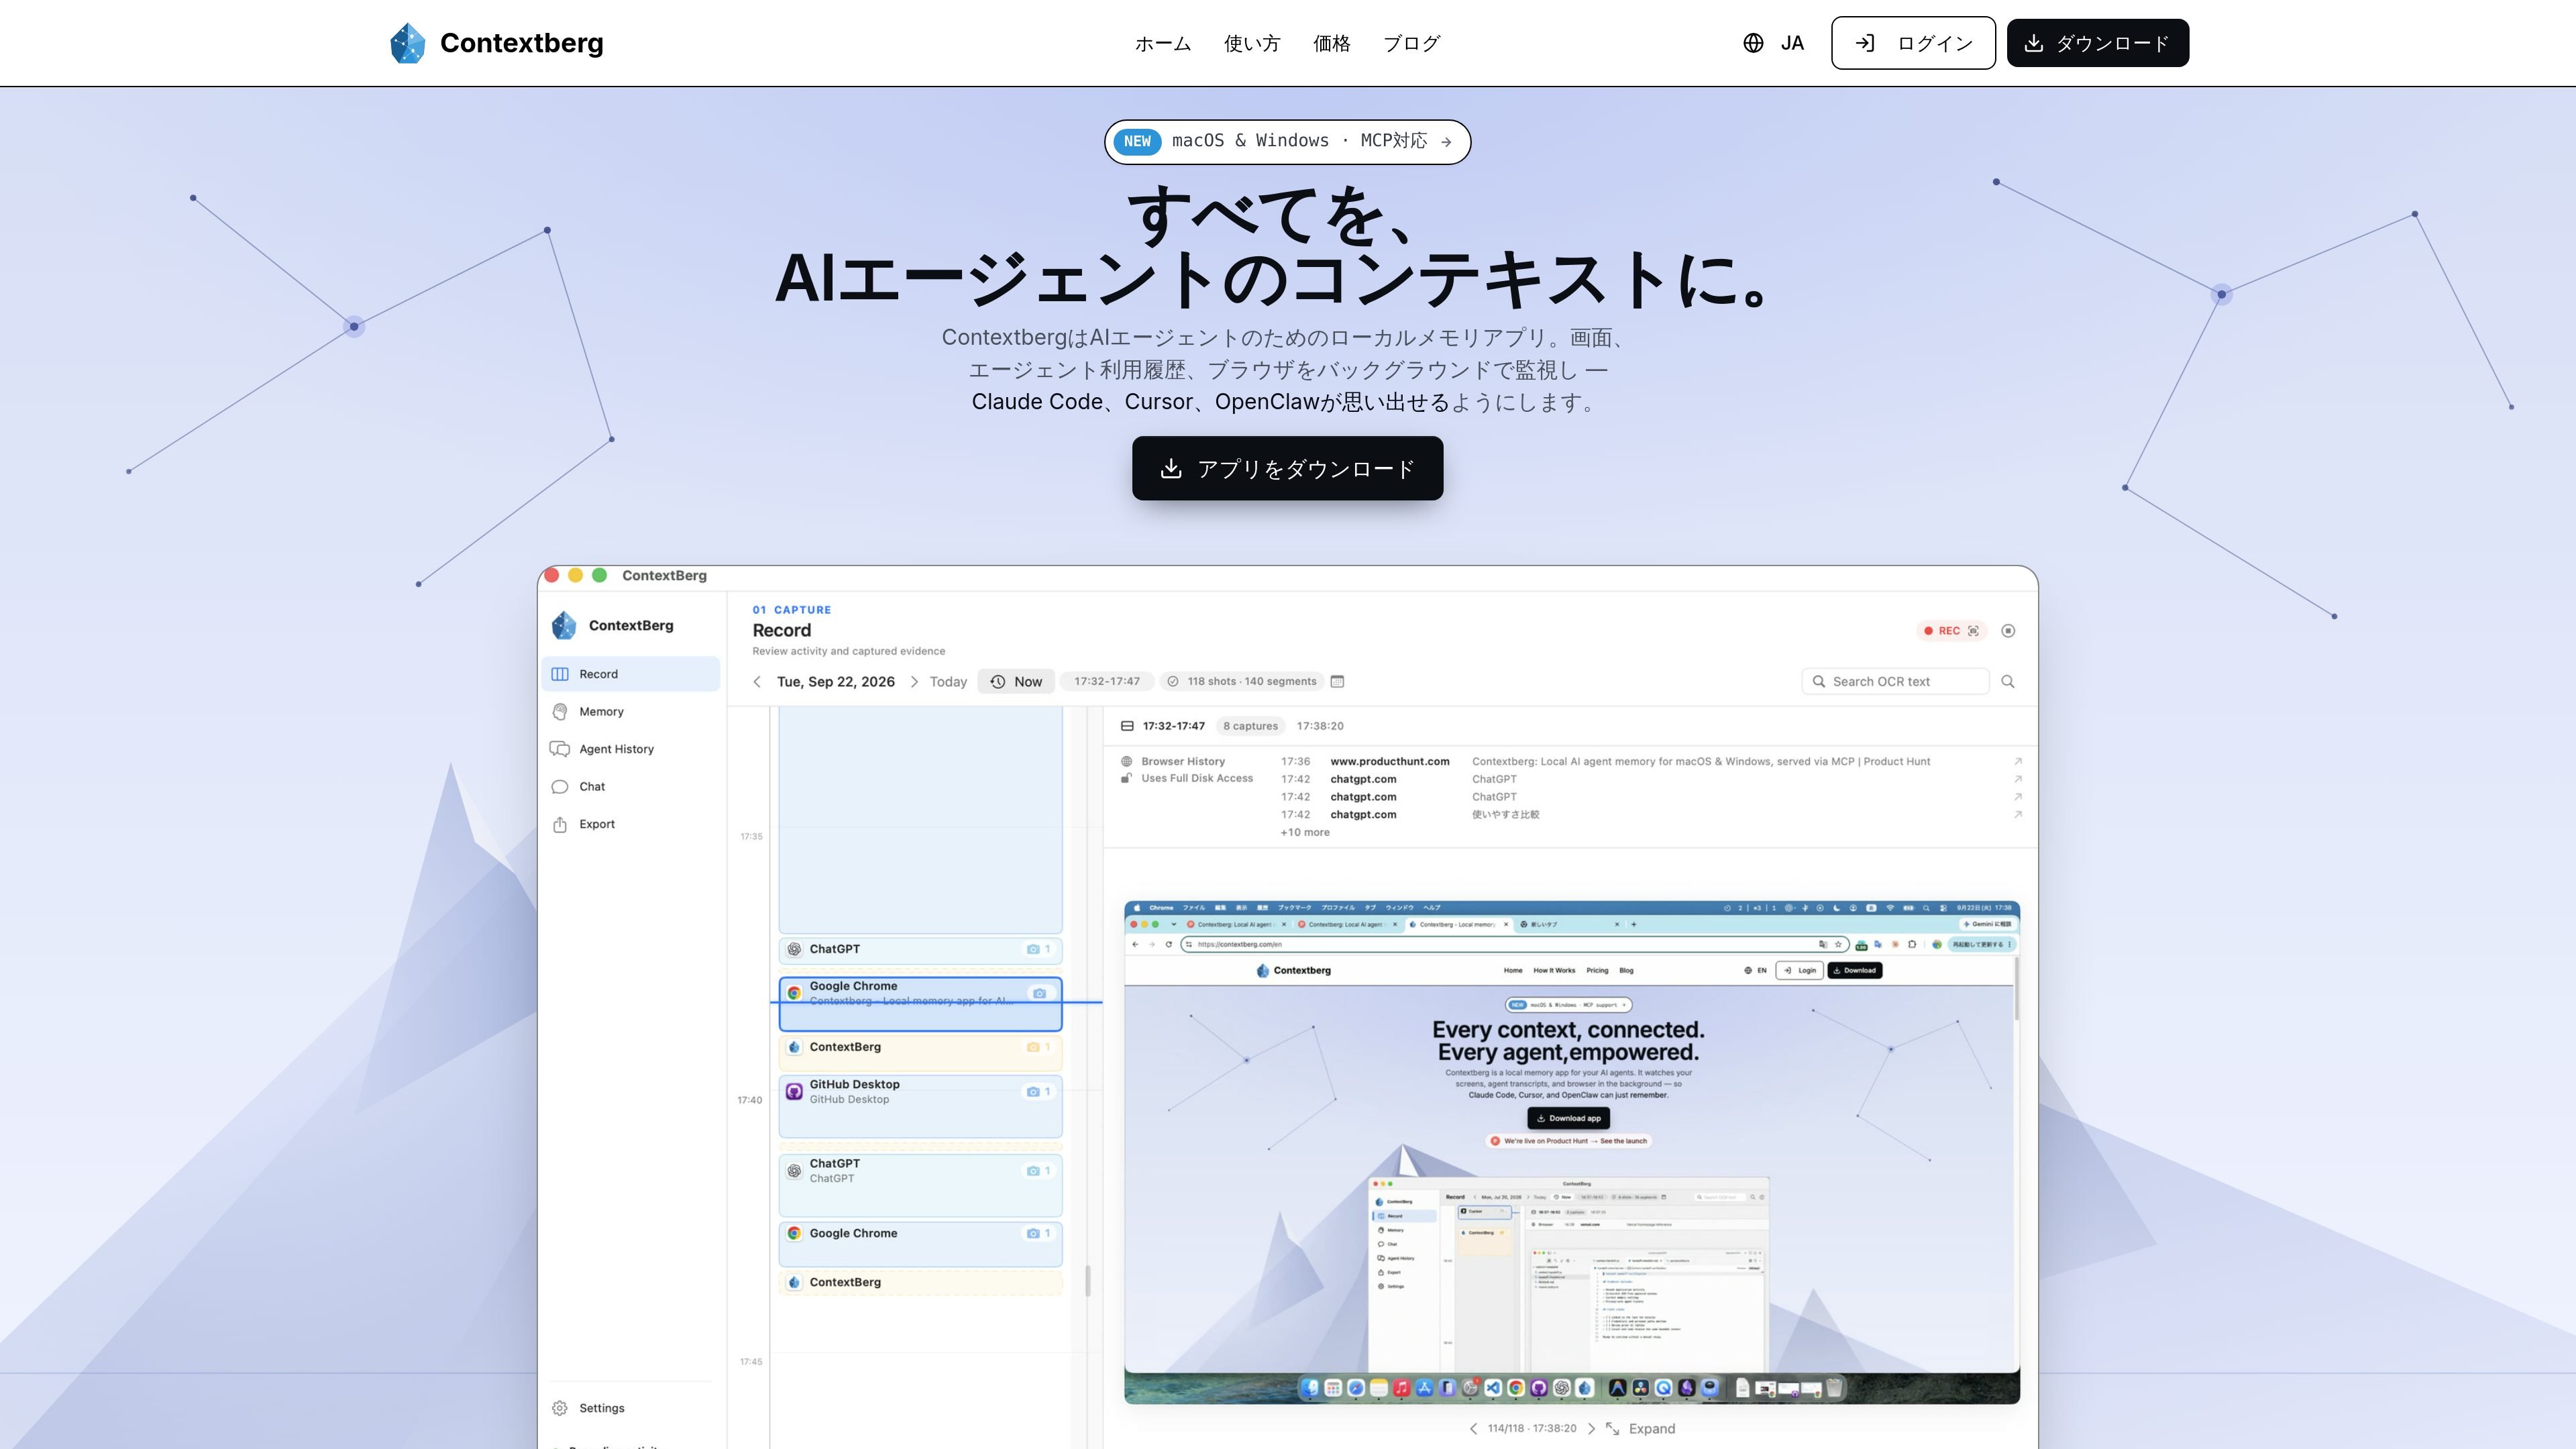The image size is (2576, 1449).
Task: Open Agent History in sidebar
Action: (631, 749)
